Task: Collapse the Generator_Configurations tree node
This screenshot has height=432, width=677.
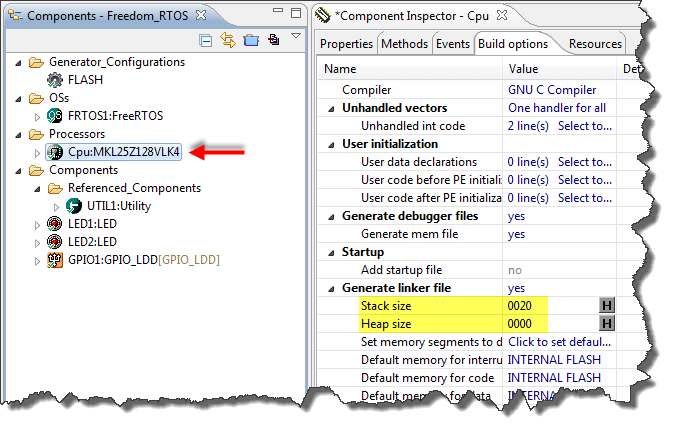Action: click(18, 63)
